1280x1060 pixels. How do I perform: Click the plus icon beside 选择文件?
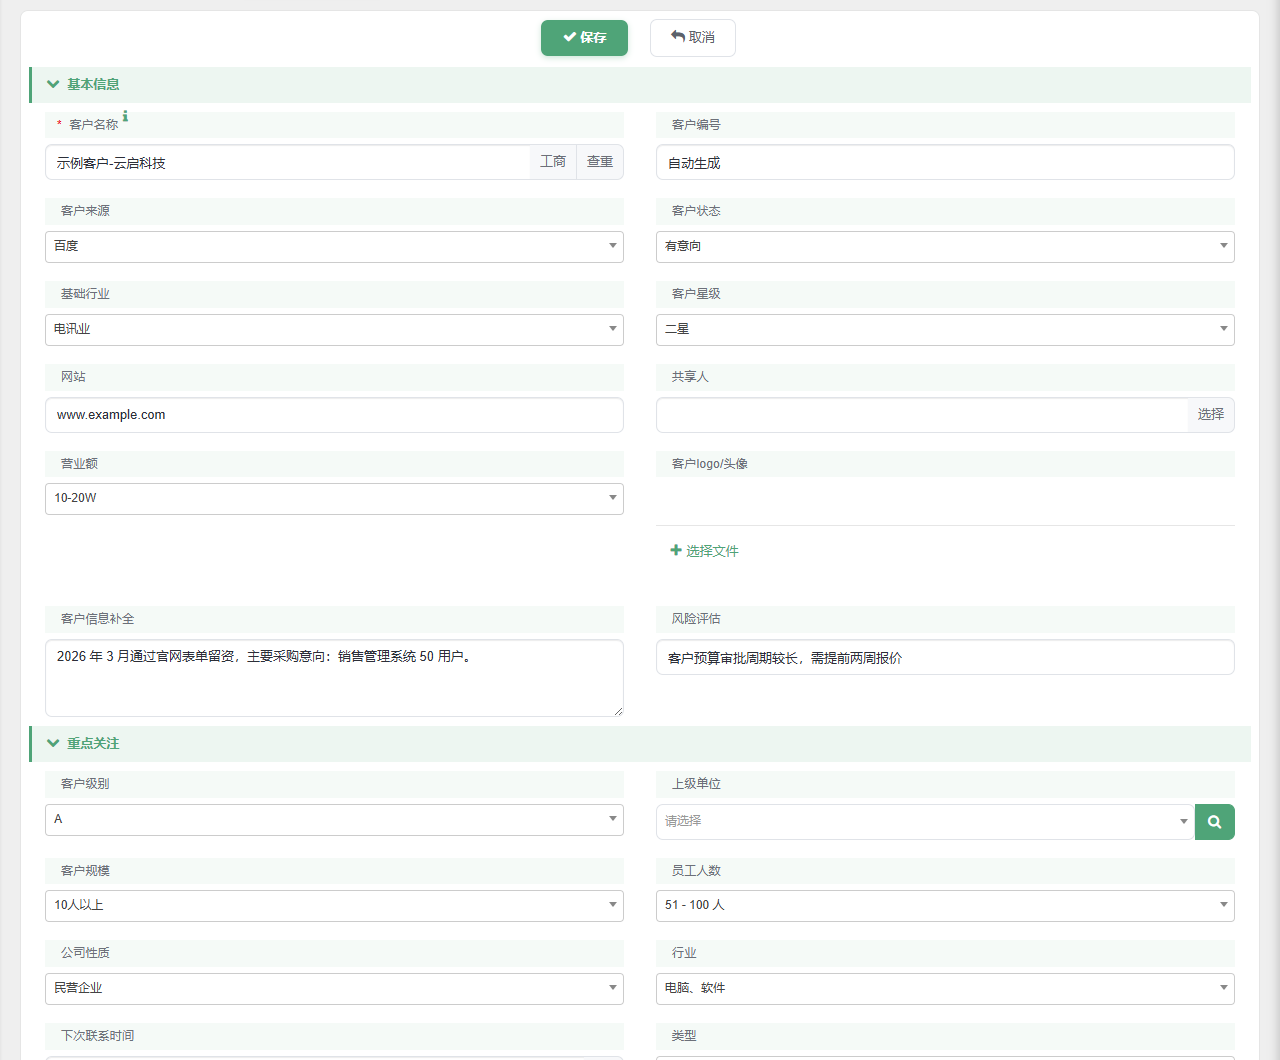click(676, 550)
